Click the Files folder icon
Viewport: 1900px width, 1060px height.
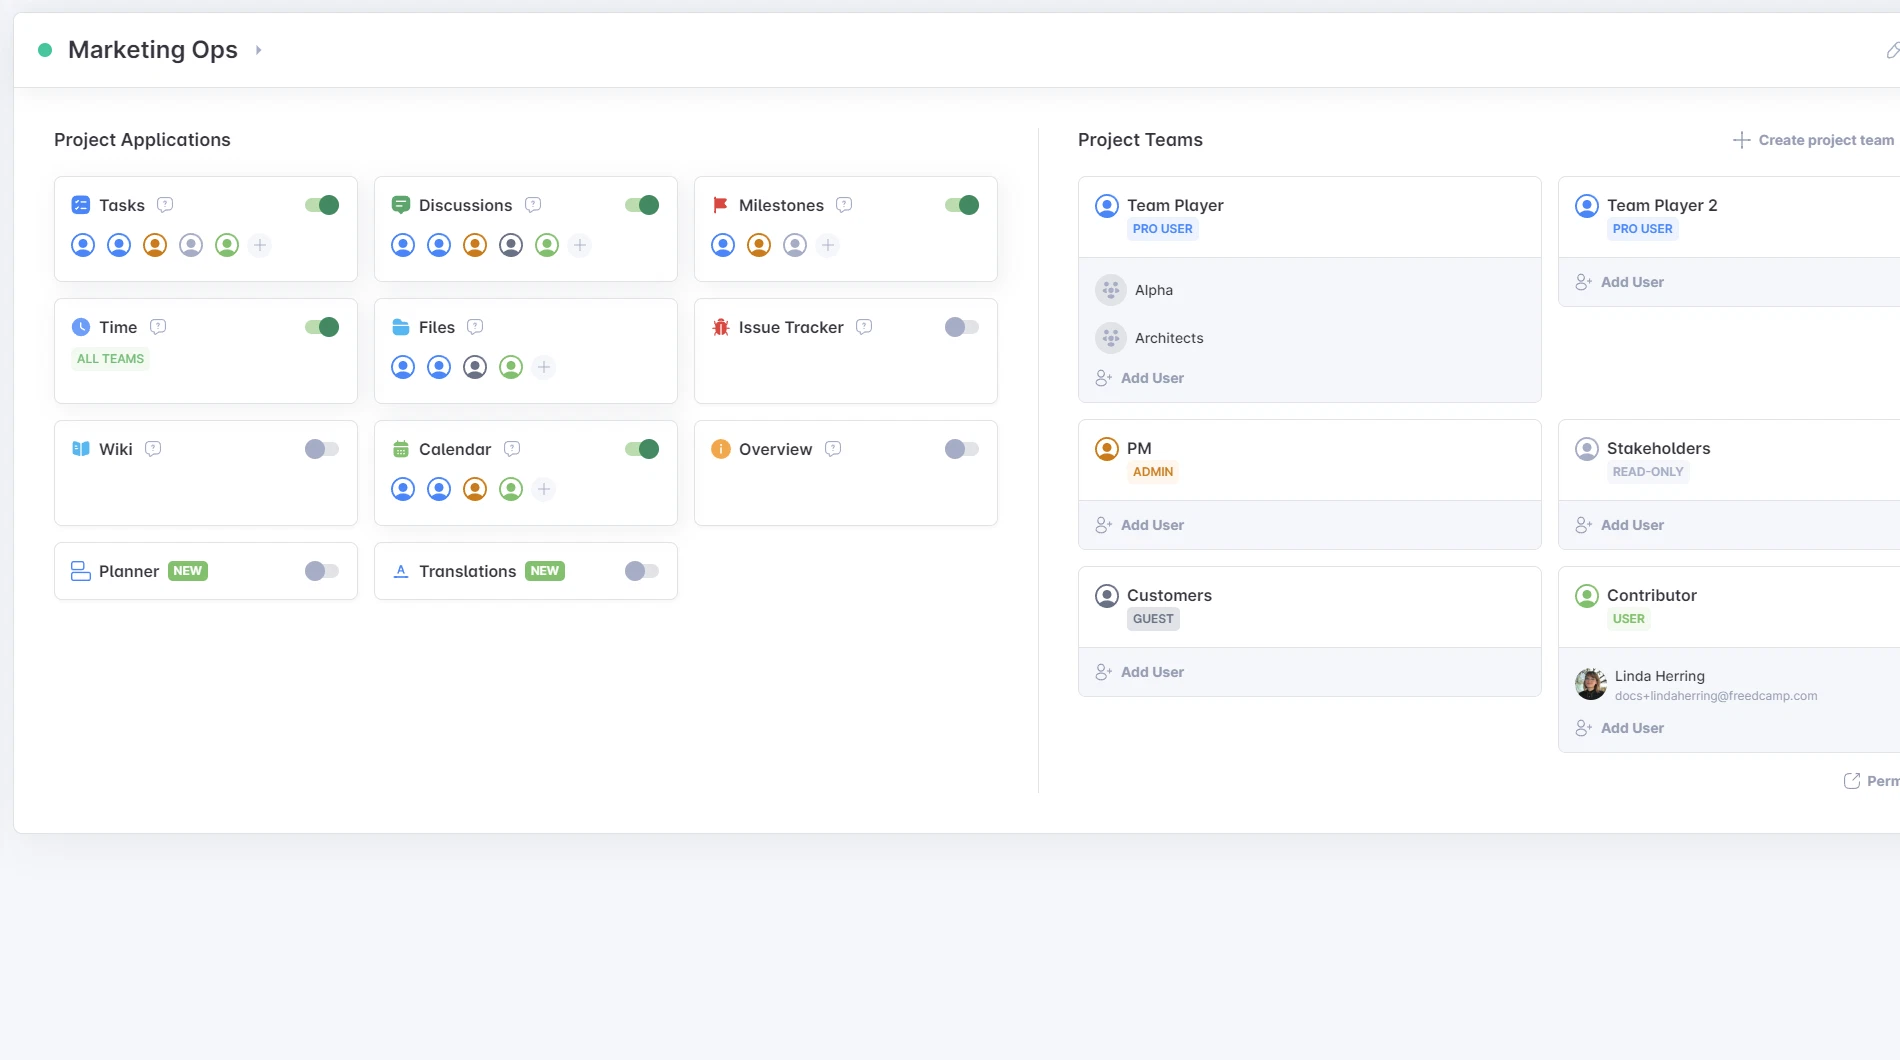[x=400, y=327]
